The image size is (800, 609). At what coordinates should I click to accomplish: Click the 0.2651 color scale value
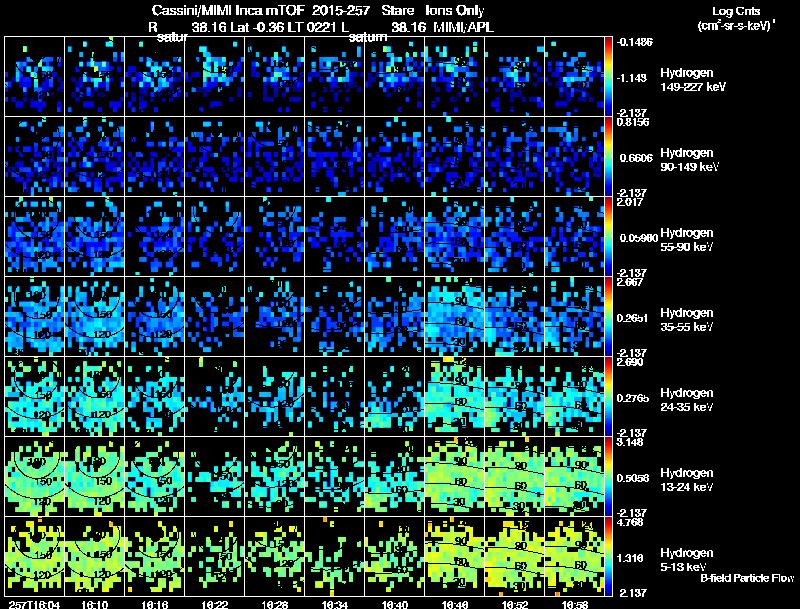(x=633, y=318)
